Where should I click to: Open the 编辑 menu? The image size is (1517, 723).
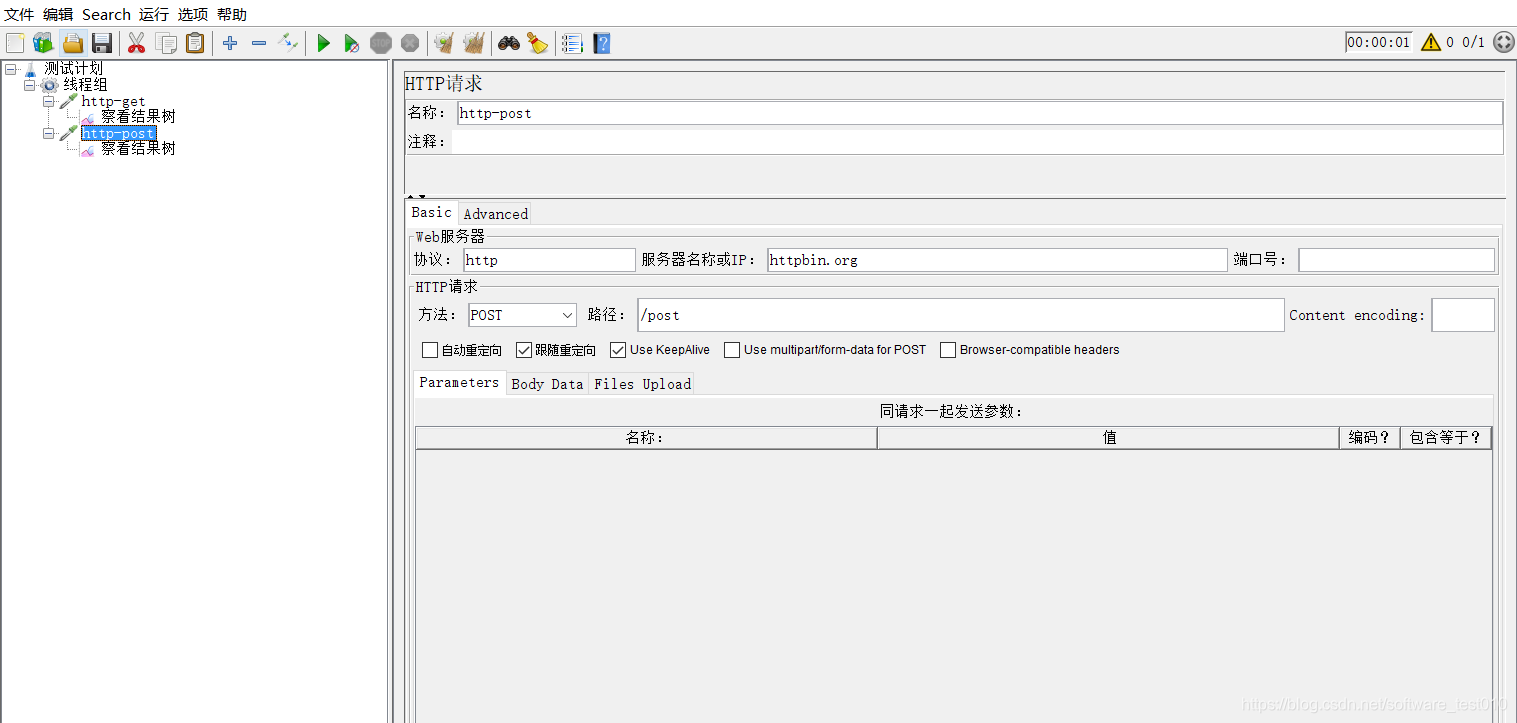pyautogui.click(x=58, y=14)
